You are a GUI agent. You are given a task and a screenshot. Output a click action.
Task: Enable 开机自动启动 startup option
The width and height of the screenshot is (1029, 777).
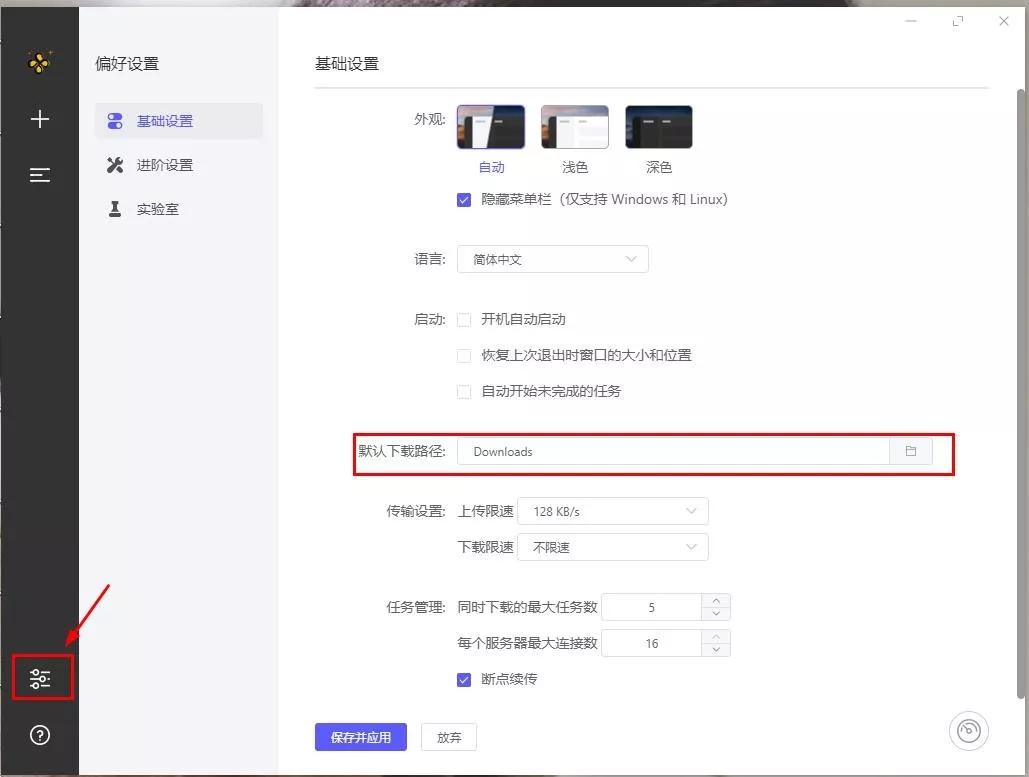pyautogui.click(x=463, y=319)
